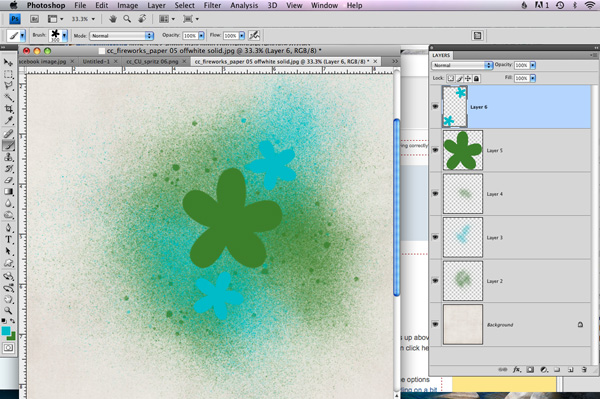
Task: Open the brush Mode dropdown
Action: click(122, 36)
